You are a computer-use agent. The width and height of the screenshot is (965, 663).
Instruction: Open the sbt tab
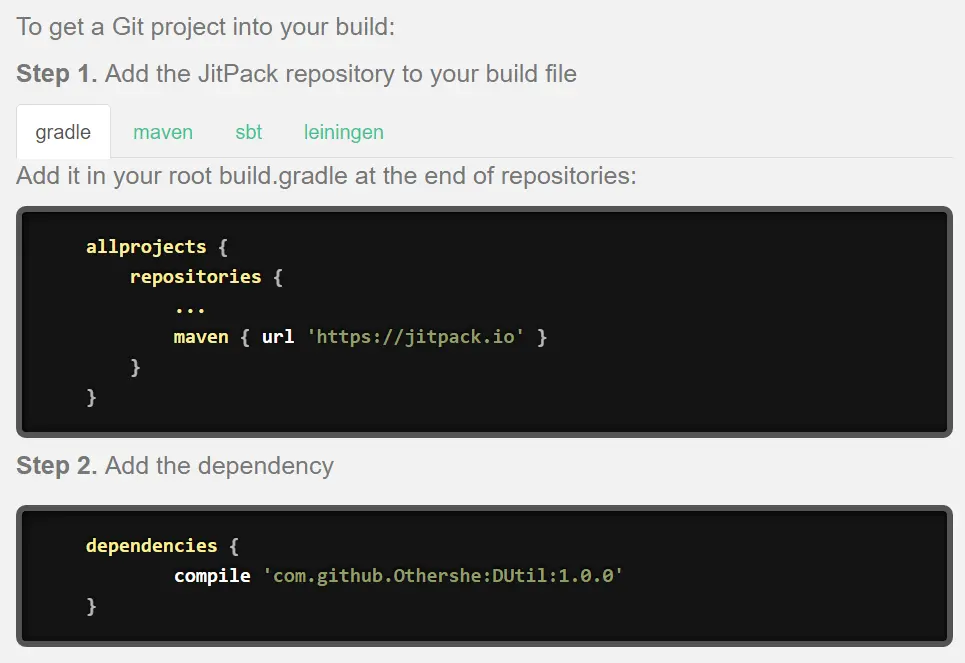[249, 132]
